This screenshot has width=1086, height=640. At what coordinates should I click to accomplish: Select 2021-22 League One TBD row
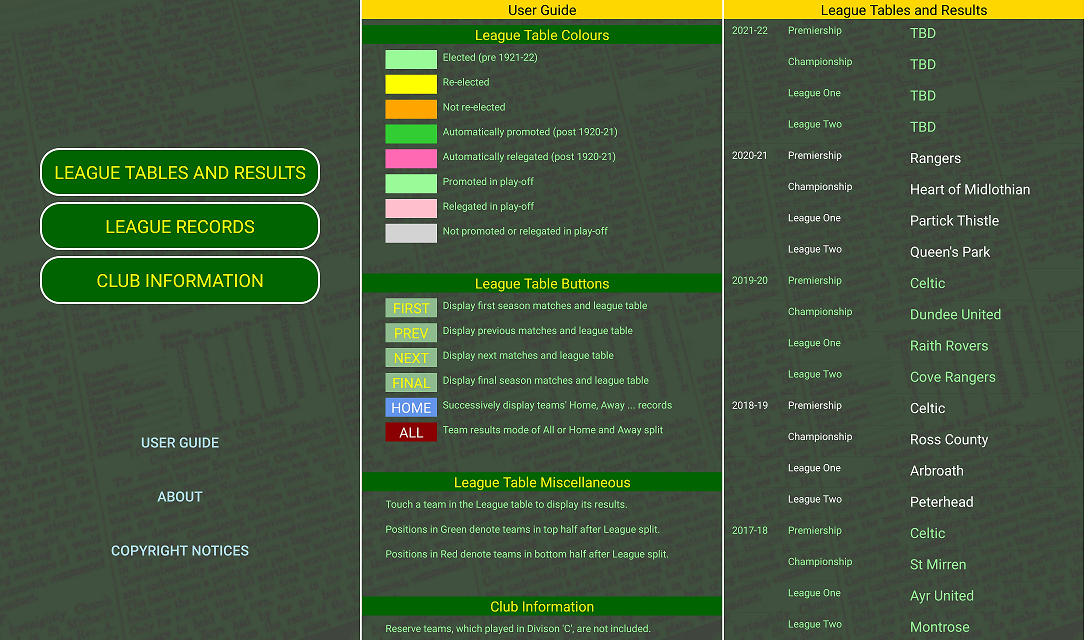tap(905, 96)
